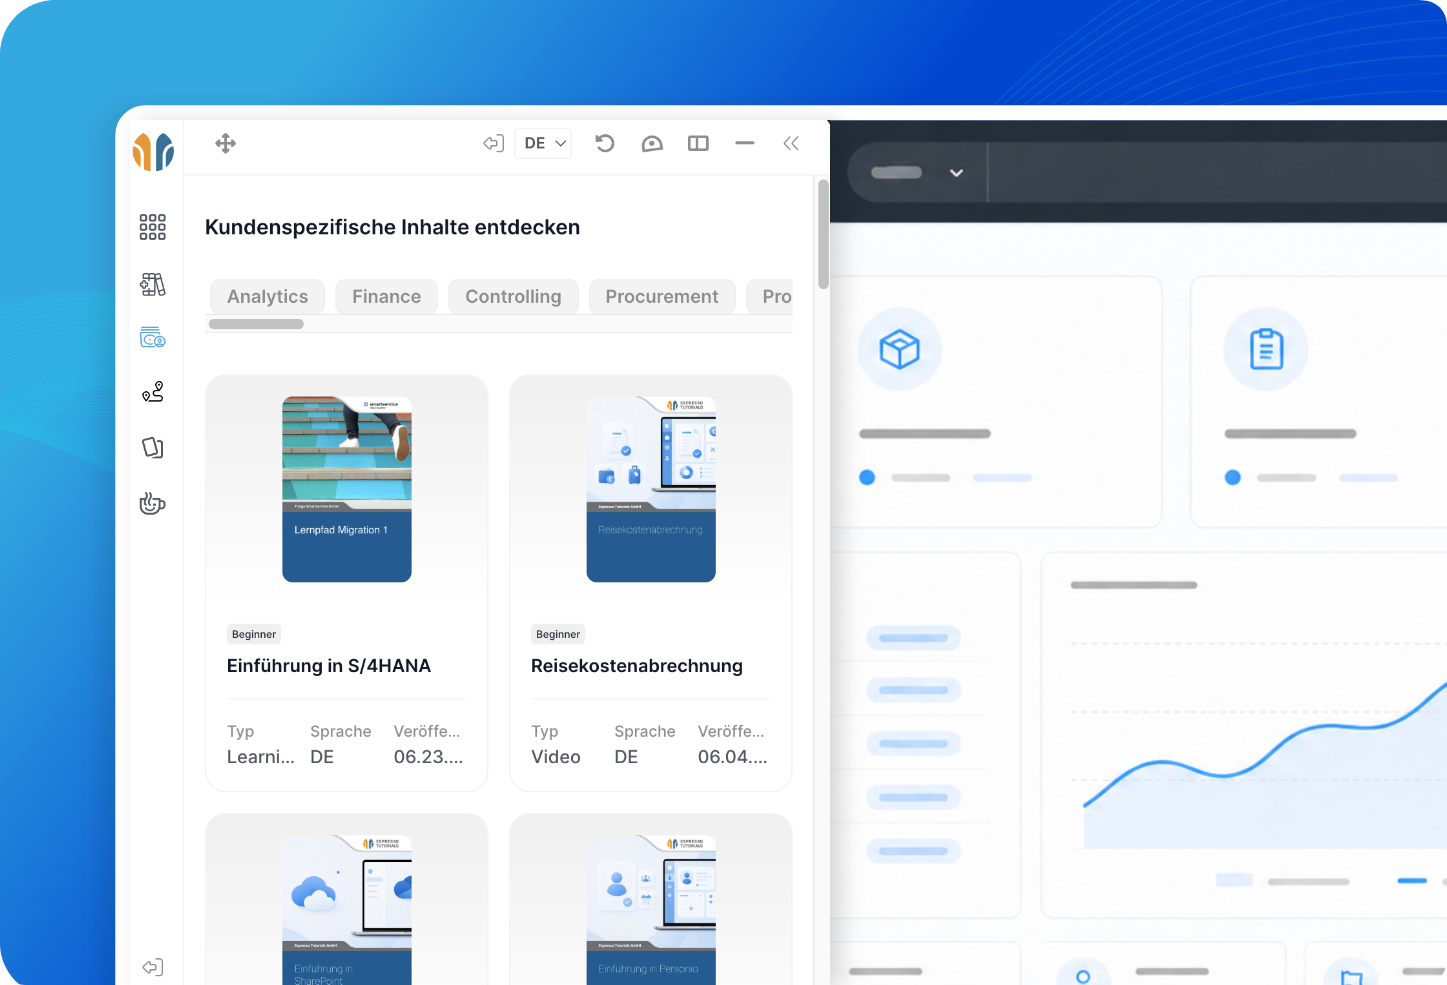Open the grid overview icon in sidebar
This screenshot has width=1447, height=985.
click(x=152, y=227)
